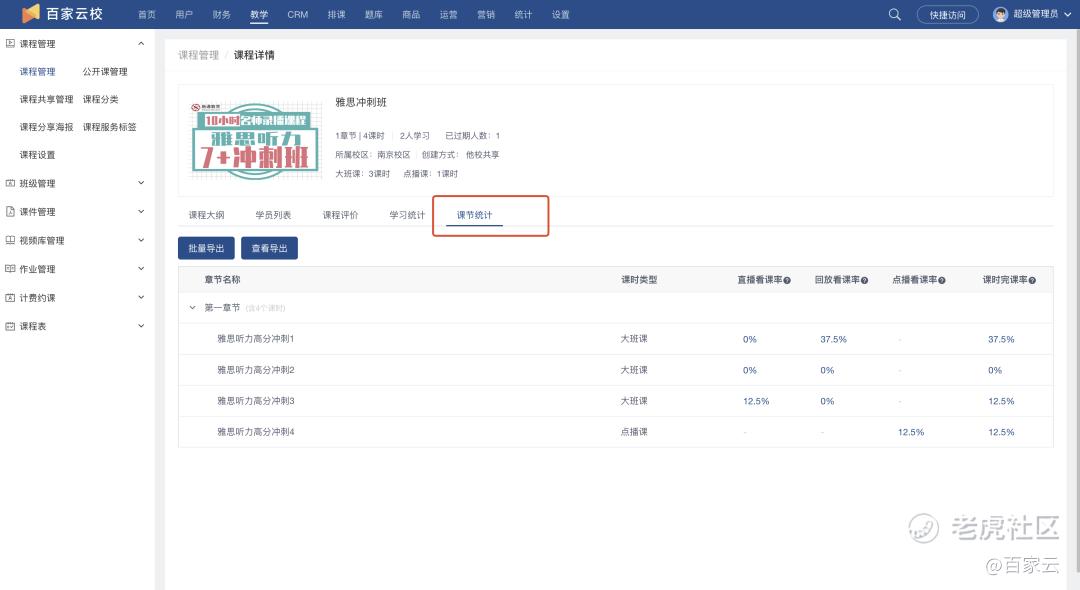The image size is (1080, 590).
Task: Open the CRM top menu
Action: [298, 14]
